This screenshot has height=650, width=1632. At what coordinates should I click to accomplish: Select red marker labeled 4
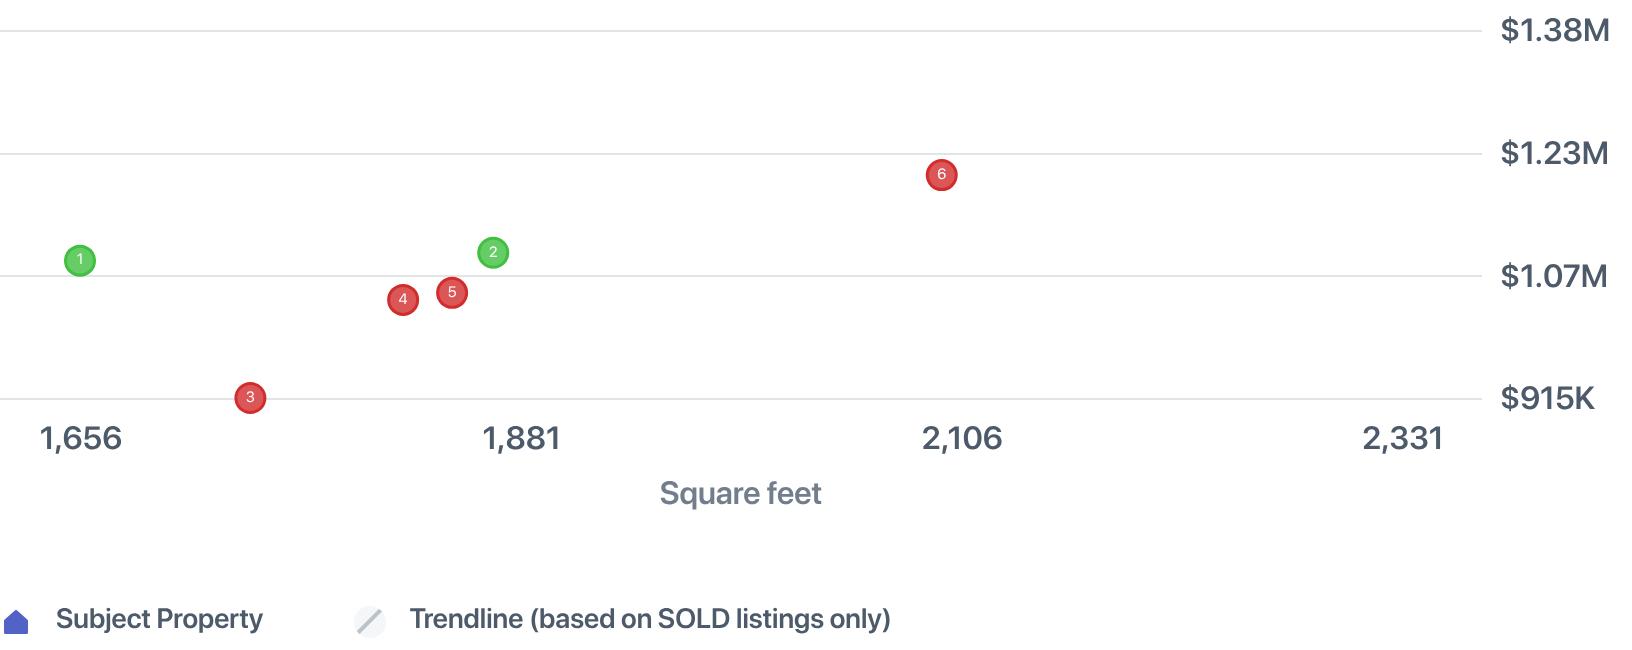[x=403, y=300]
